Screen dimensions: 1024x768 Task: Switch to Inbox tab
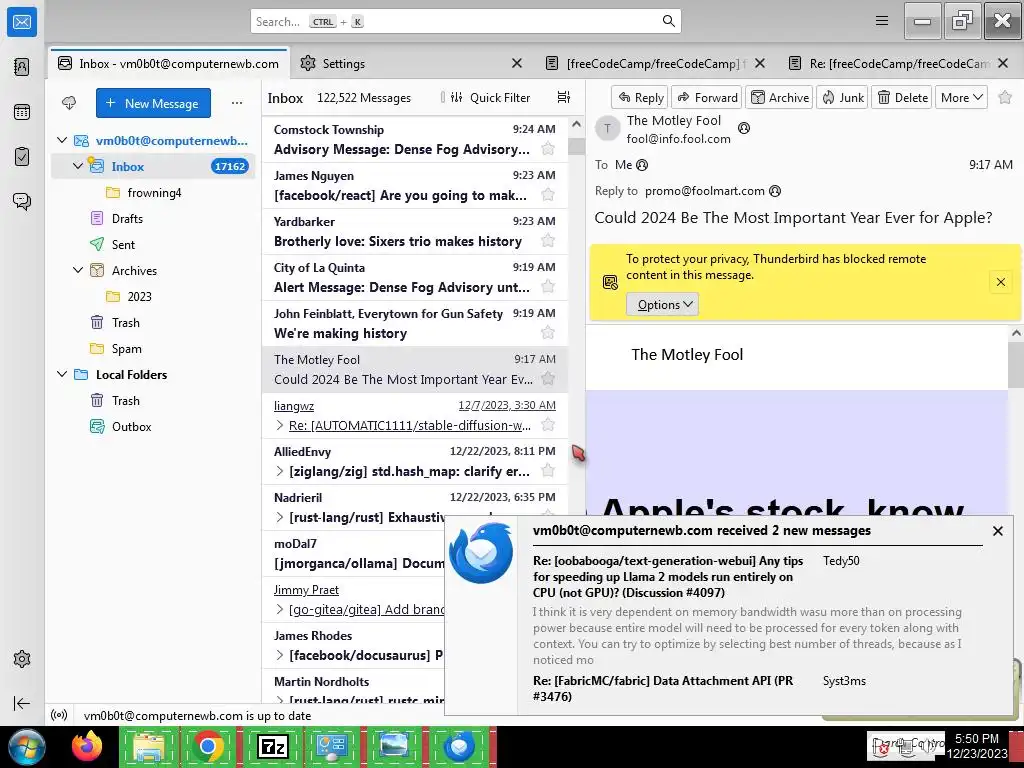pyautogui.click(x=168, y=63)
